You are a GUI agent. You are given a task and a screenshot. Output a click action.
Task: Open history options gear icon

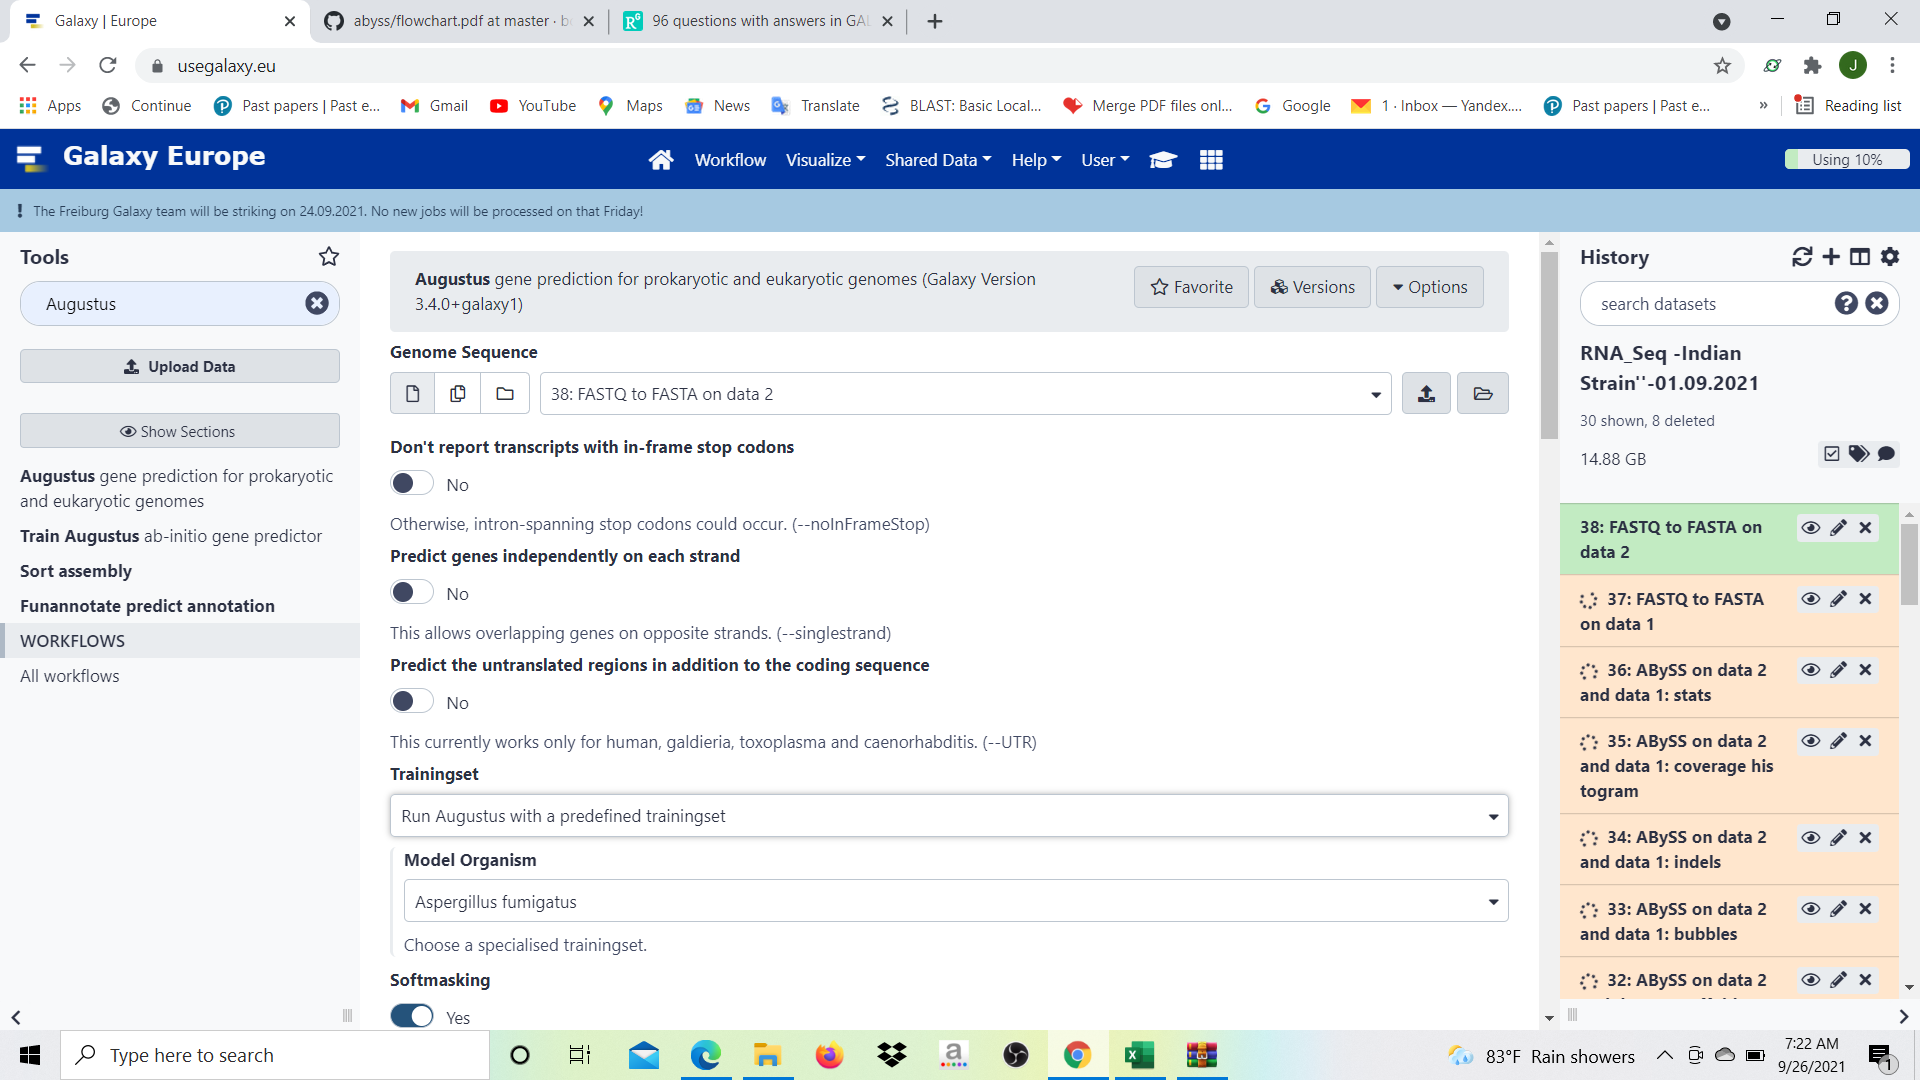pos(1890,257)
